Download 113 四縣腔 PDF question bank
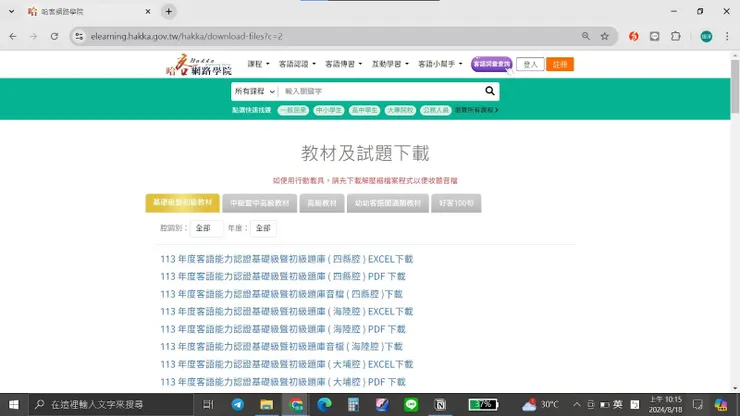 click(283, 276)
